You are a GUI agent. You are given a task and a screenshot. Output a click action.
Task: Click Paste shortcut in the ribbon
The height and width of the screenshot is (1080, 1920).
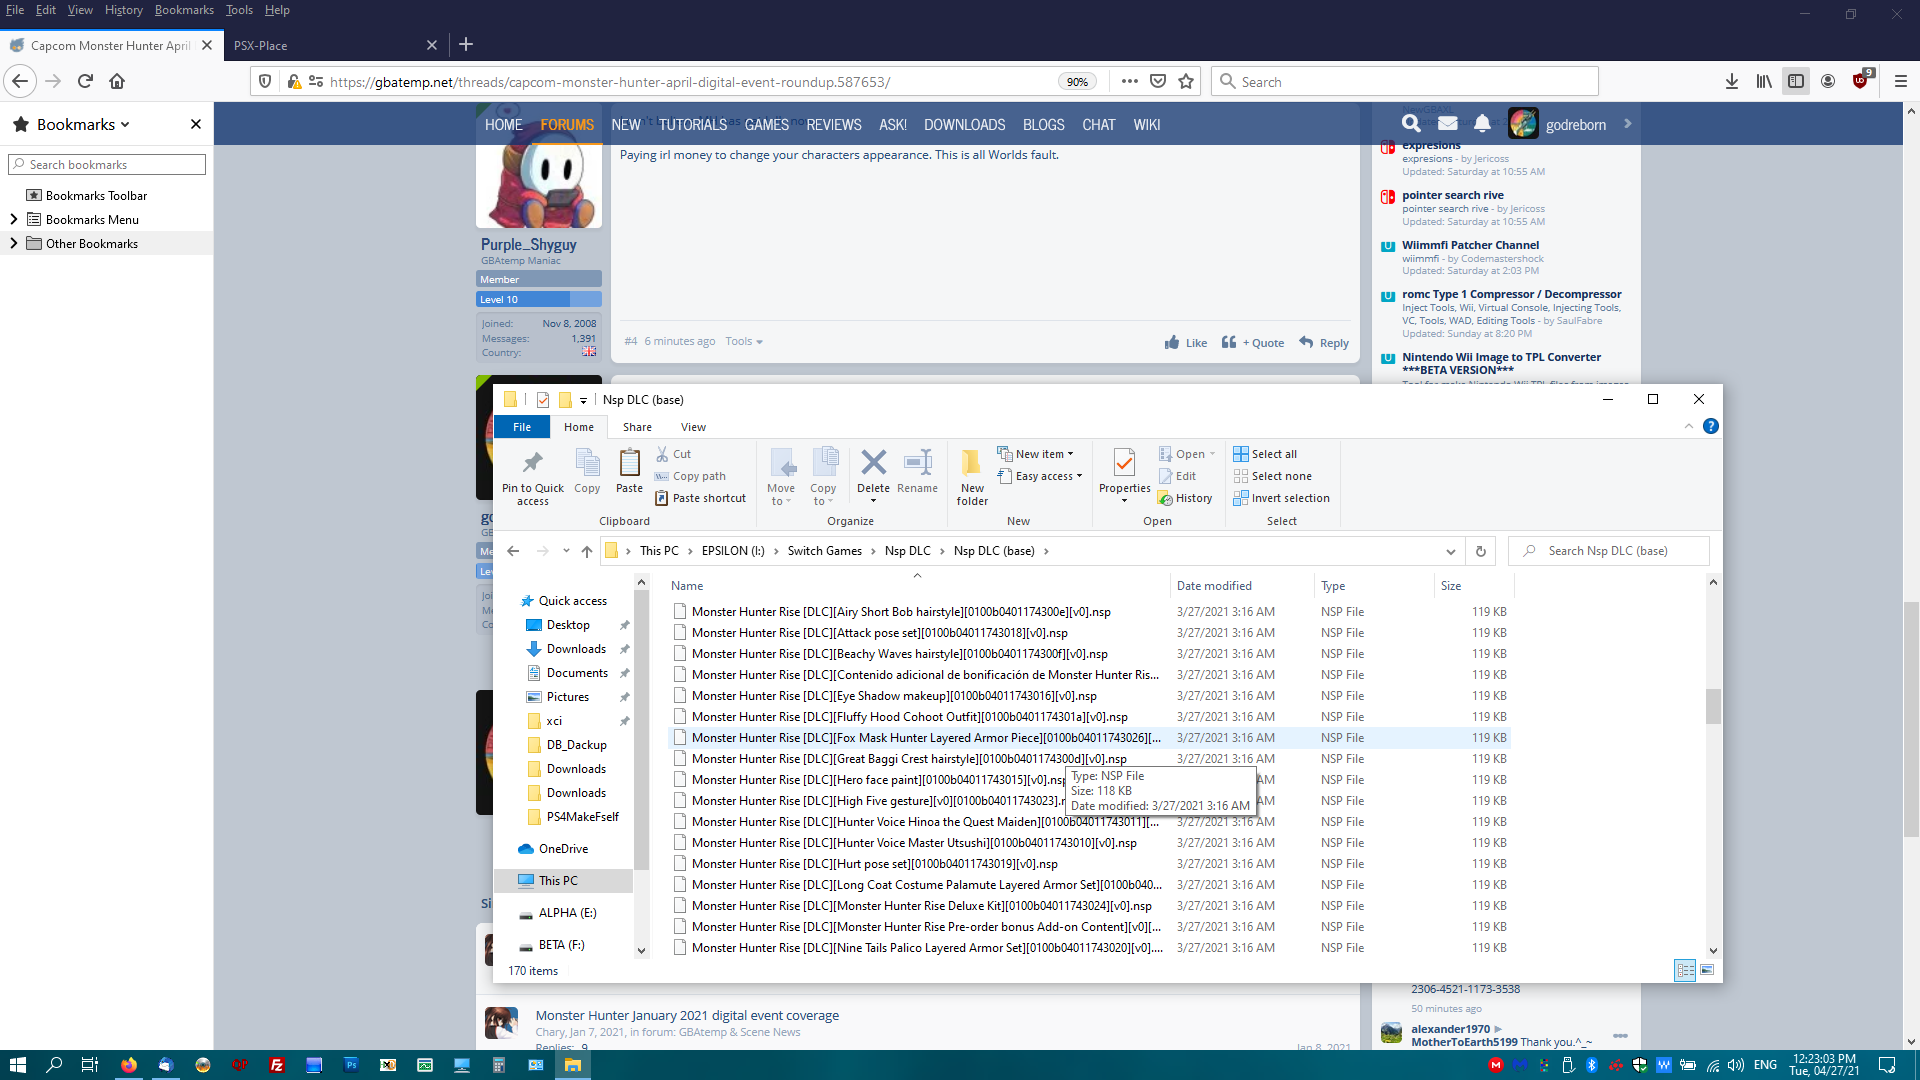tap(700, 498)
